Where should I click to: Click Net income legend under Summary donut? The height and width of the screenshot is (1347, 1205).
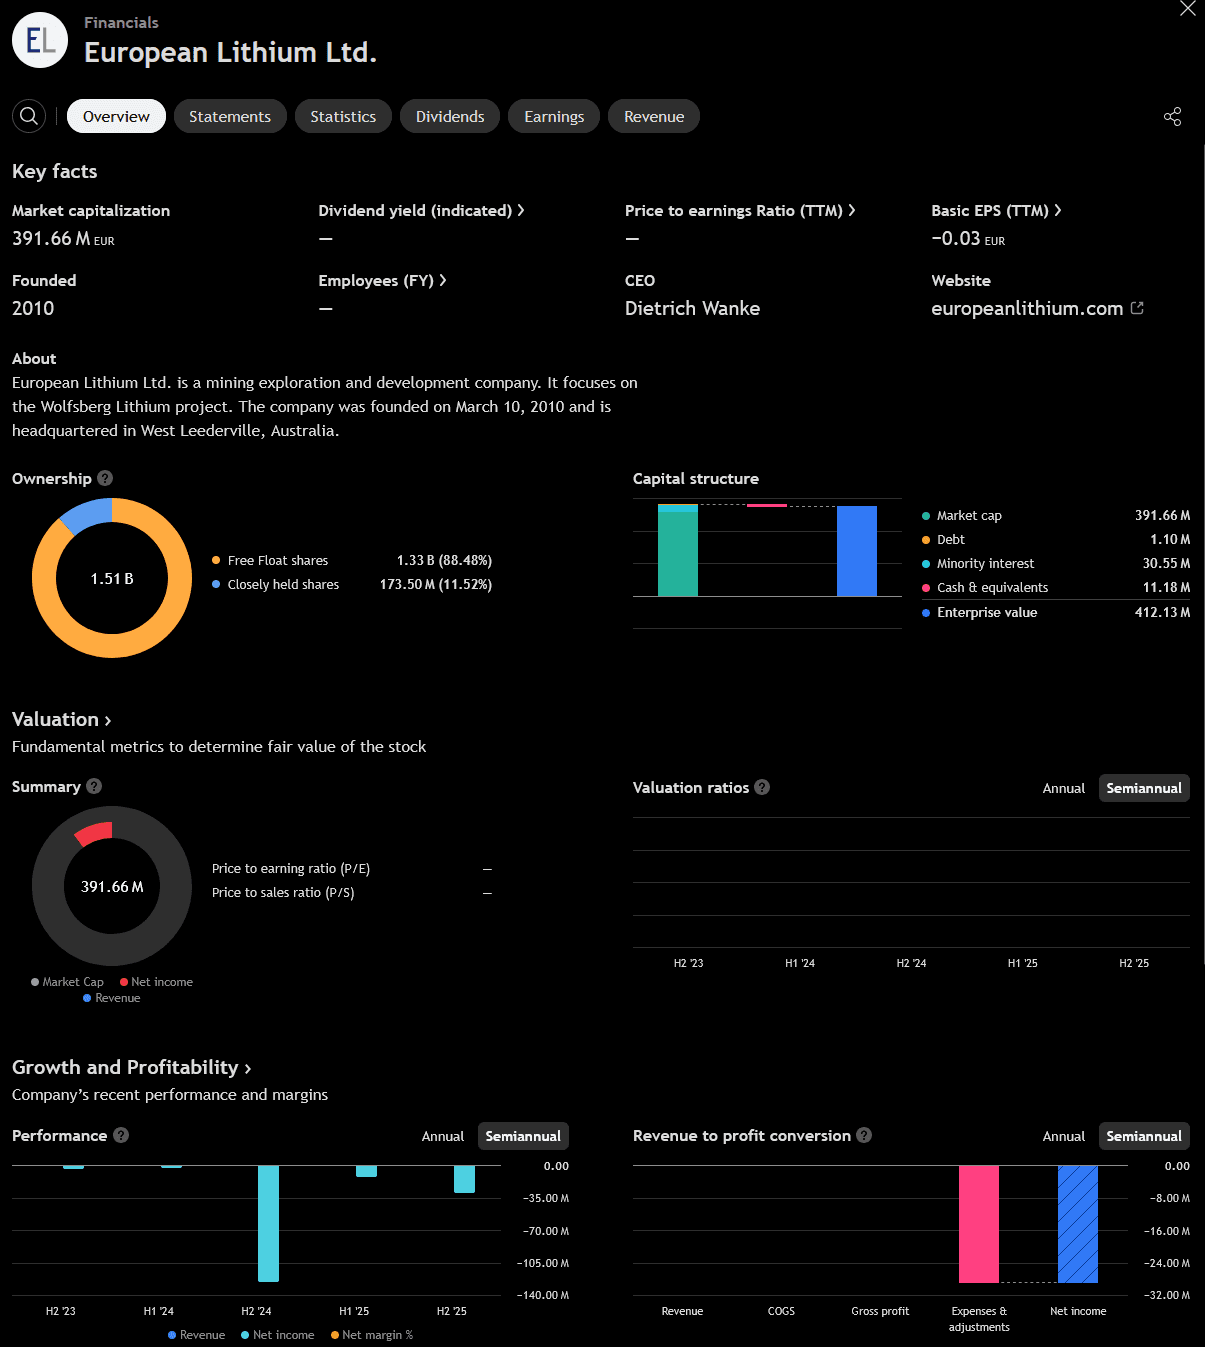coord(156,982)
